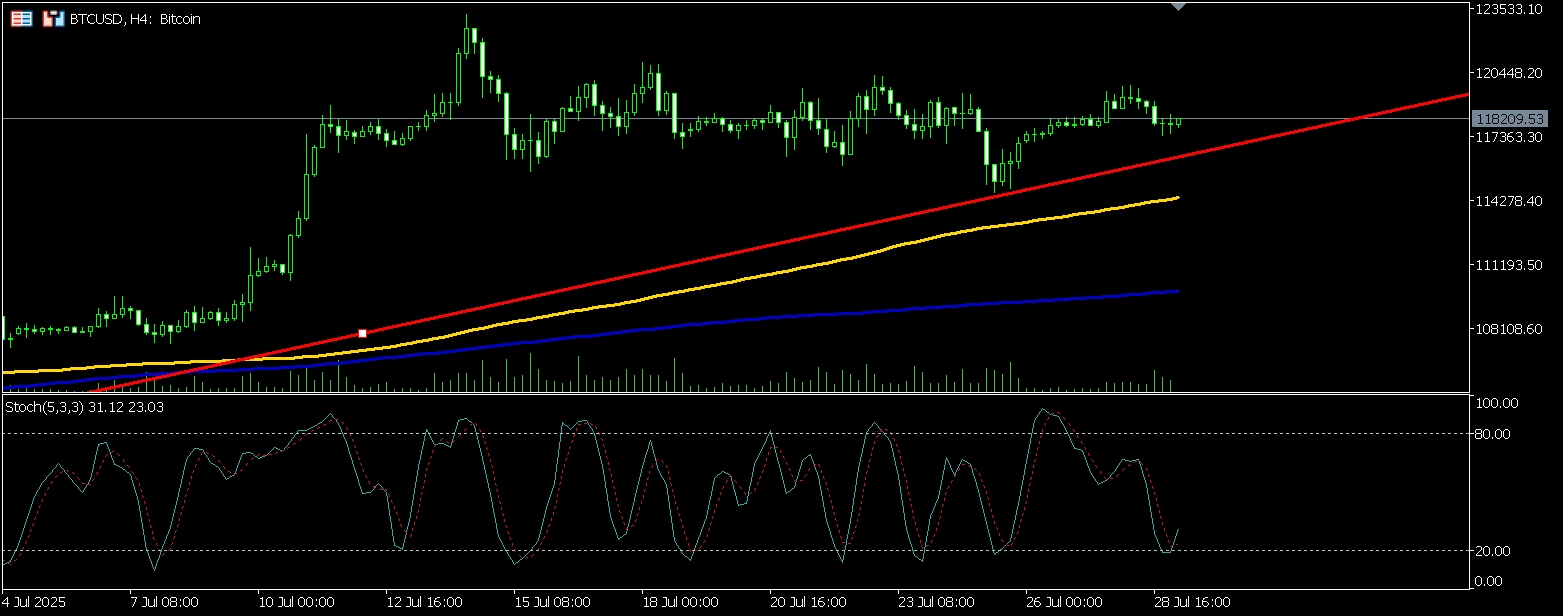This screenshot has height=616, width=1563.
Task: Select the yellow moving average line
Action: pos(800,267)
